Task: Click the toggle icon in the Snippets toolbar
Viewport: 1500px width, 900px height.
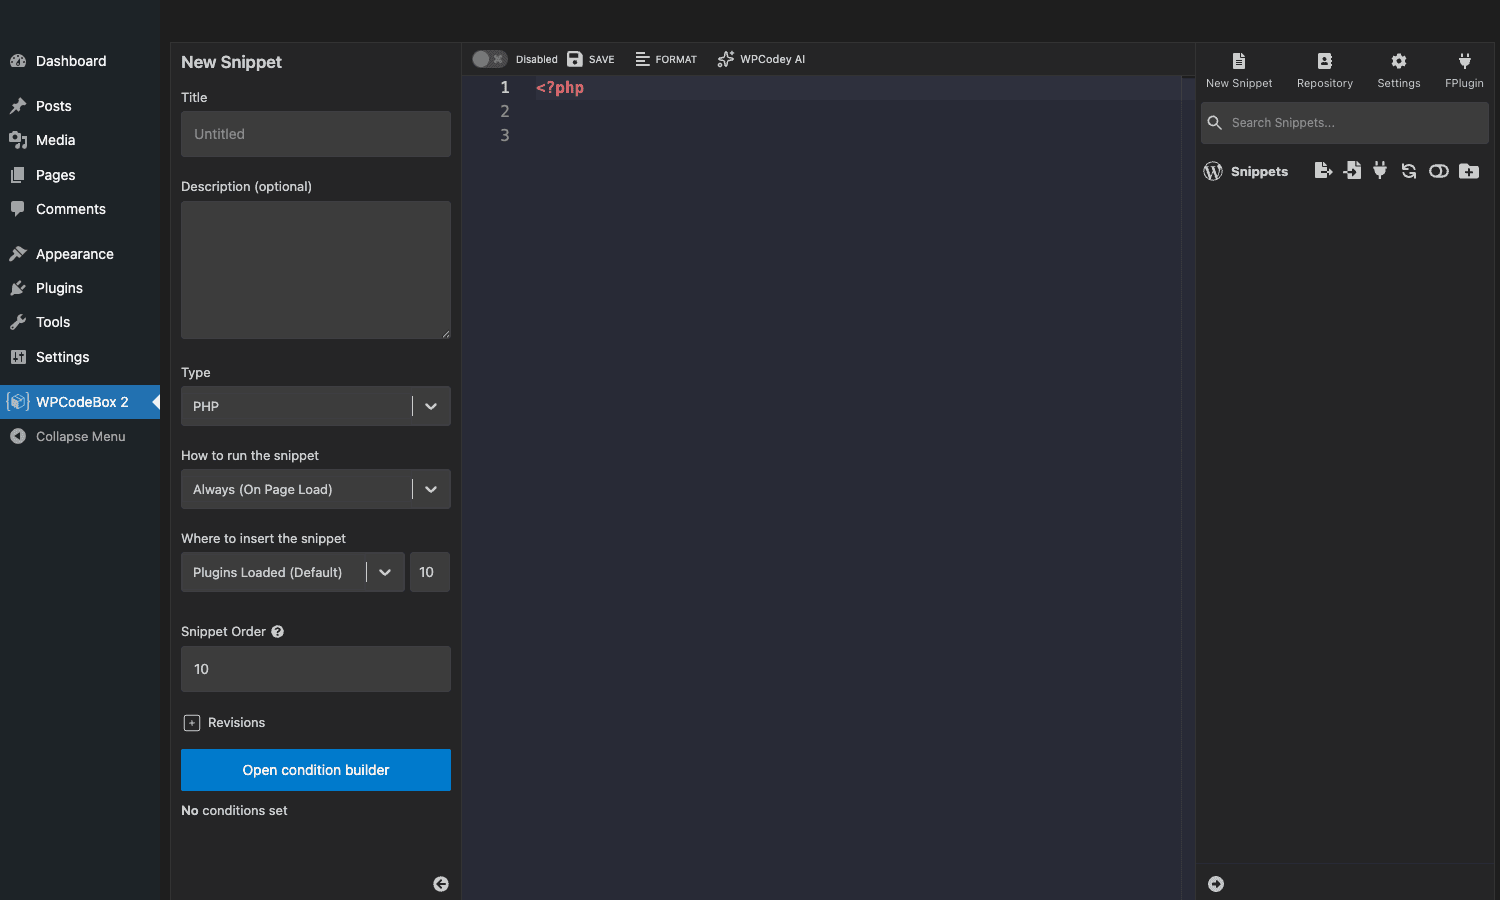Action: tap(1439, 171)
